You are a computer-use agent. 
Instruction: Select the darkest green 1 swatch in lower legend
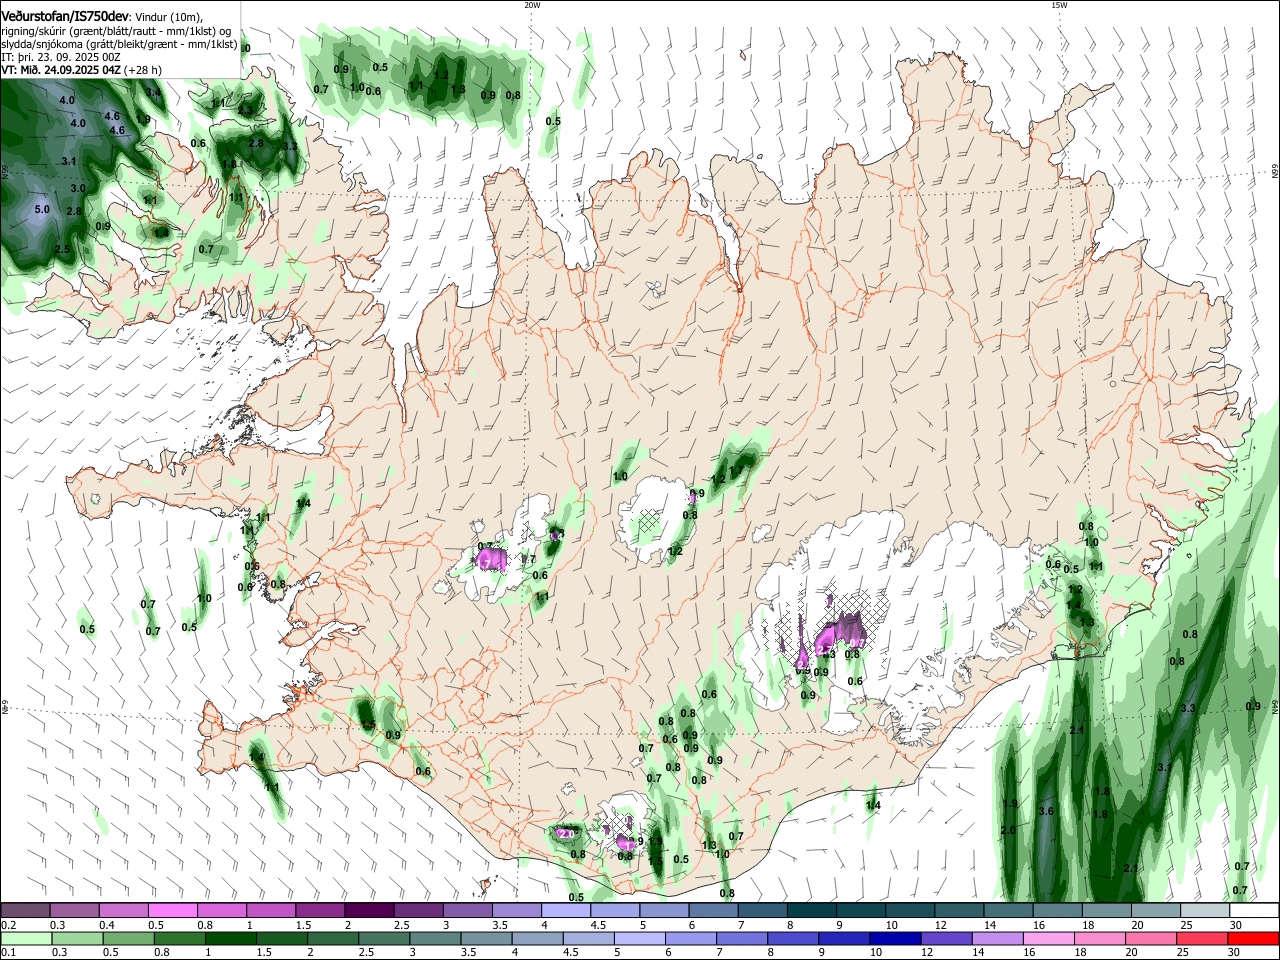tap(230, 939)
